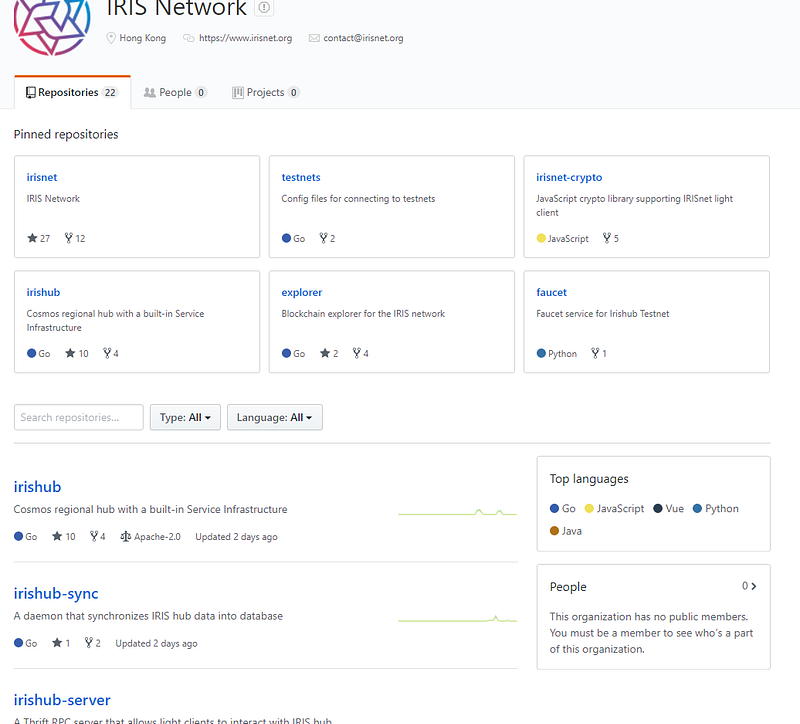This screenshot has width=800, height=724.
Task: Open the Language: All filter dropdown
Action: [x=274, y=417]
